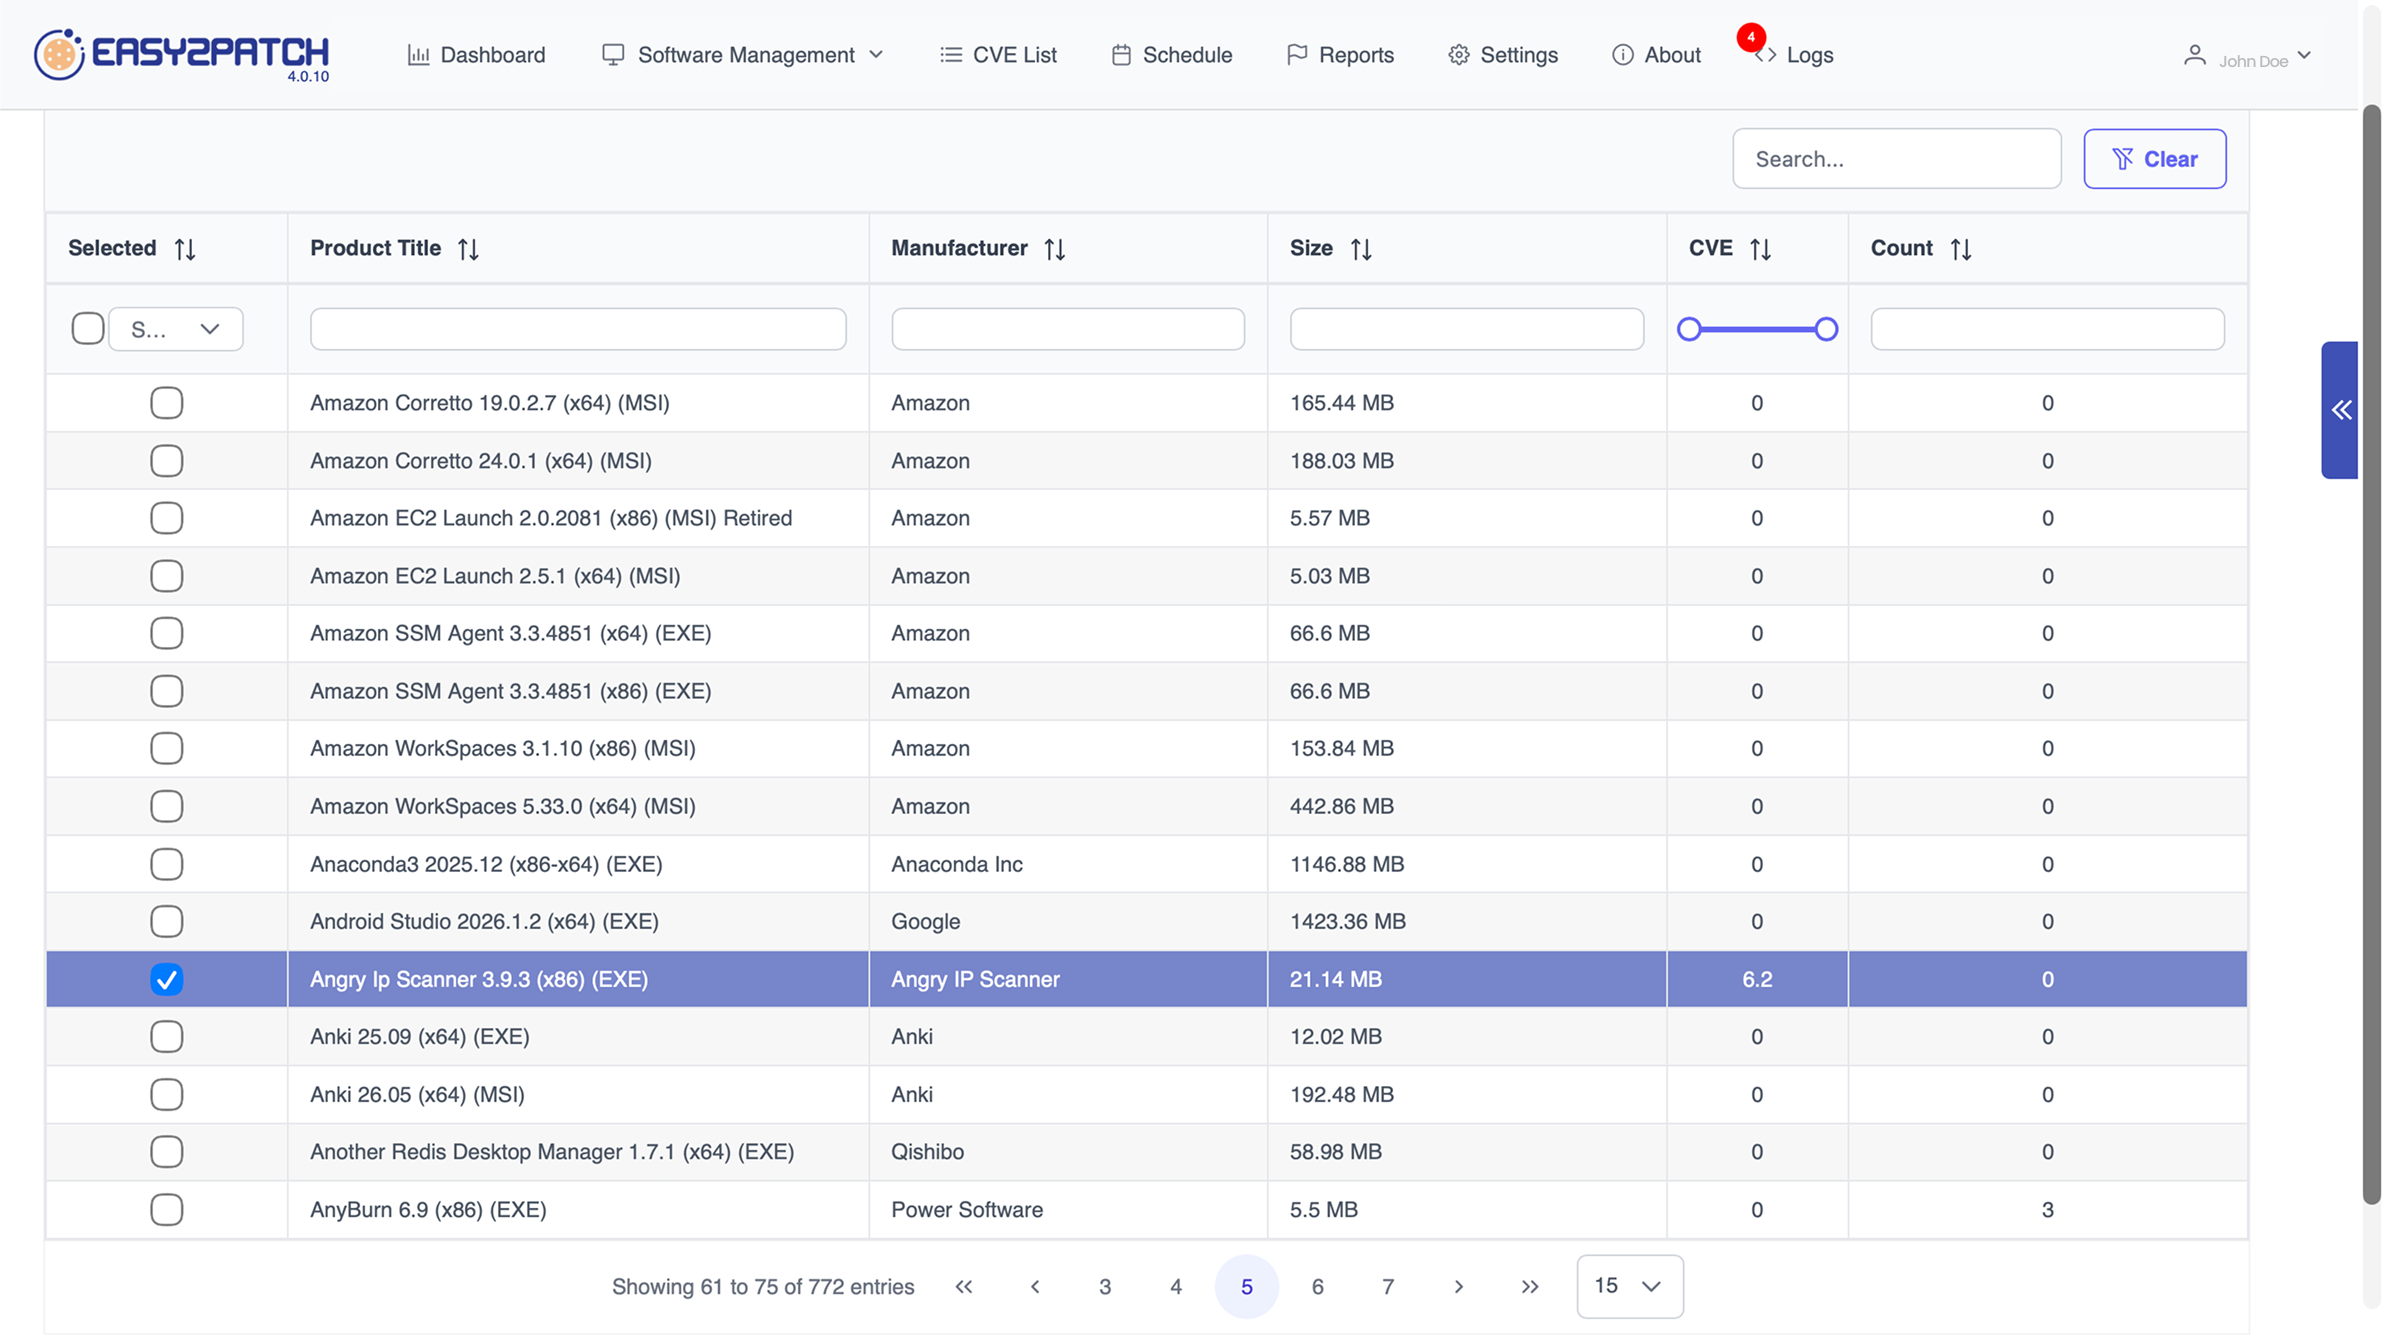Click 'Amazon SSM Agent 3.3.4851 (x64) (EXE)'
The image size is (2386, 1342).
pyautogui.click(x=511, y=634)
